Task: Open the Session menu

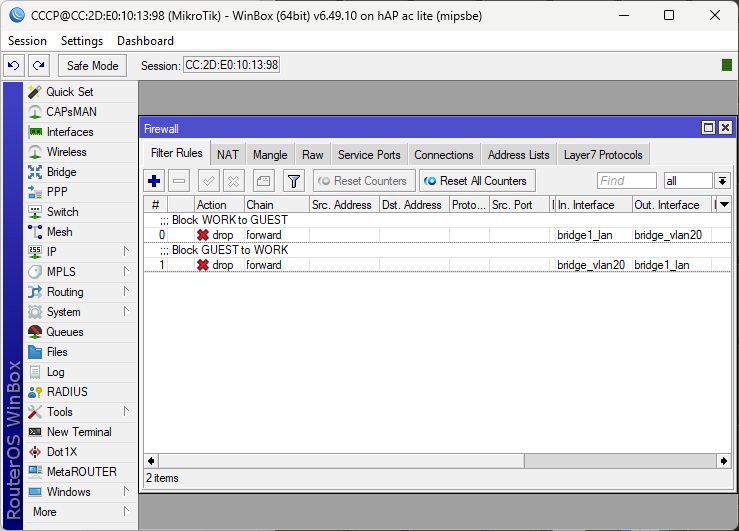Action: click(x=27, y=41)
